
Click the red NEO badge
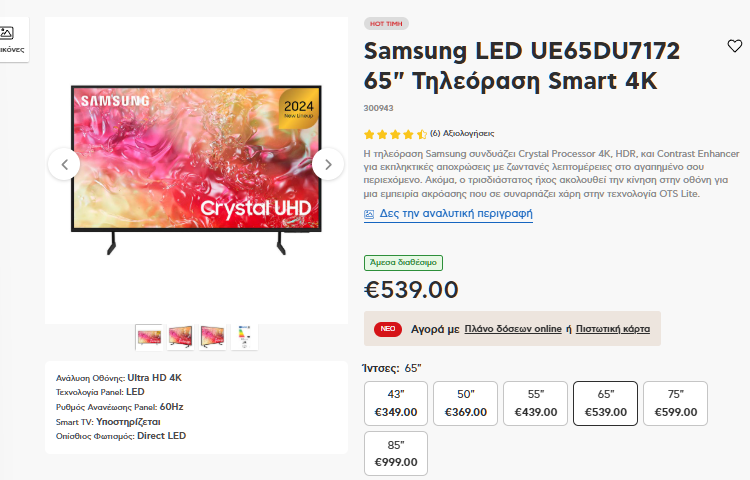[x=387, y=329]
